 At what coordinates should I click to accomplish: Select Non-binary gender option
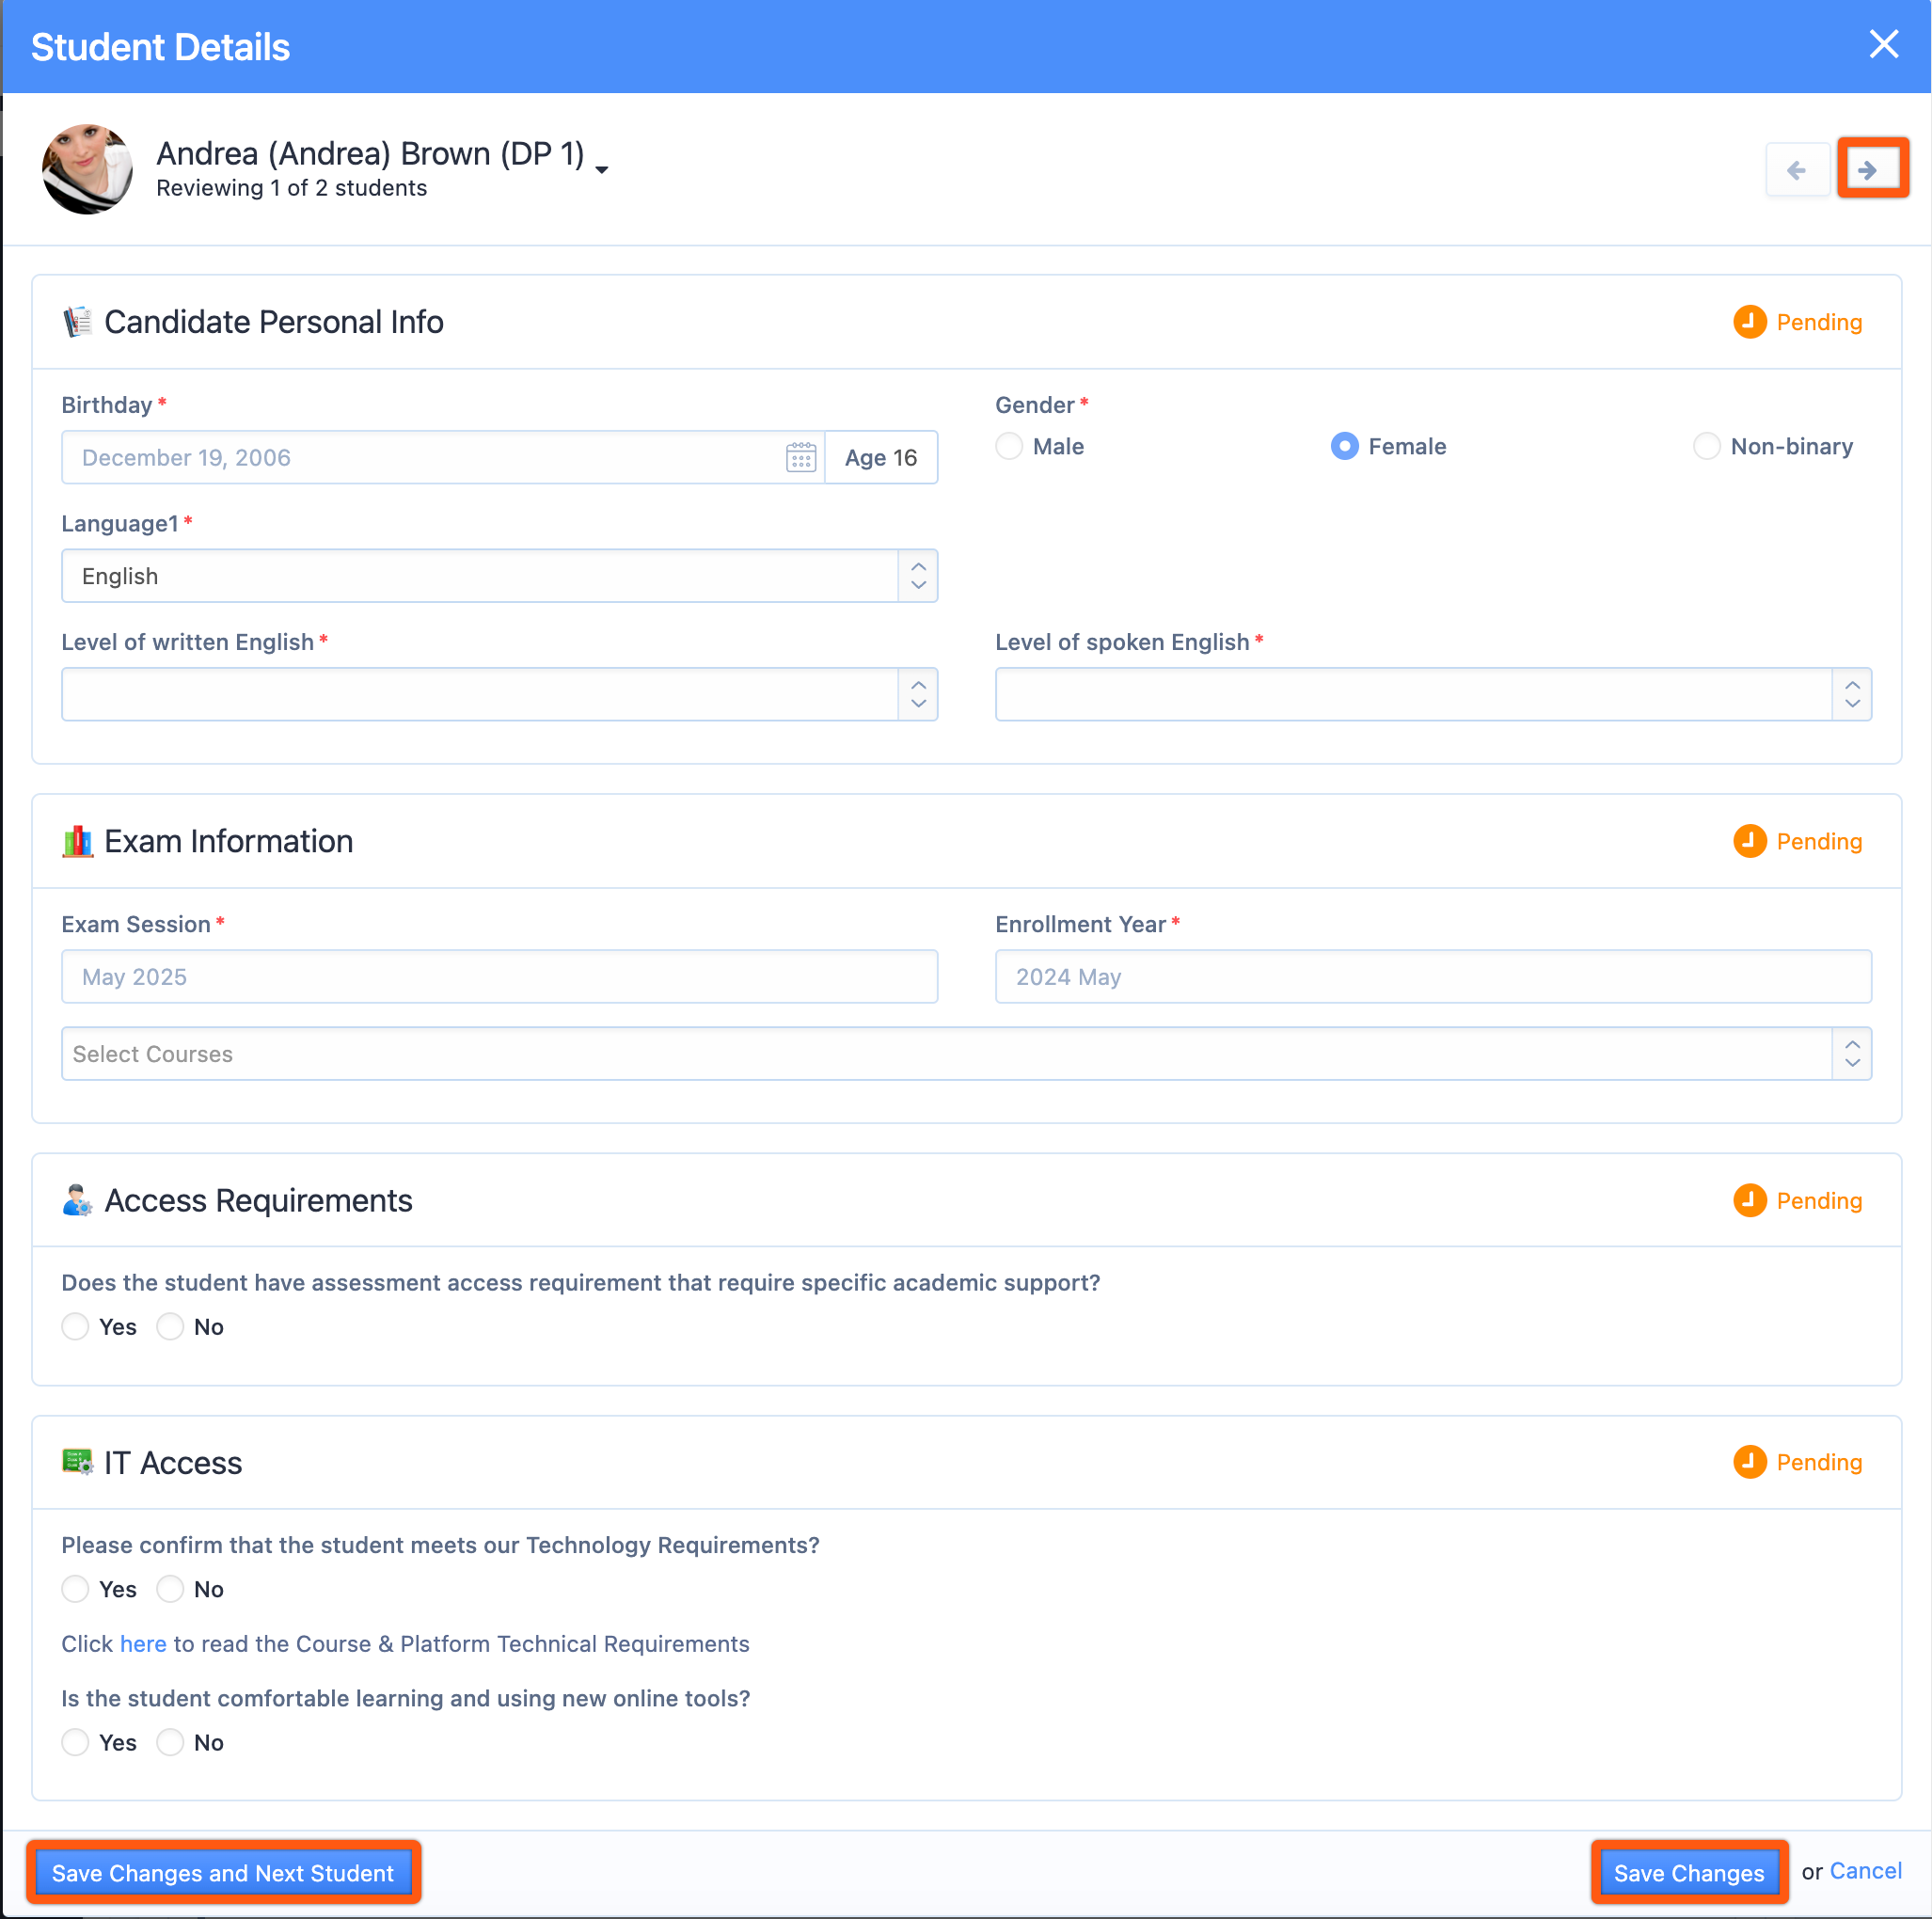(1706, 446)
